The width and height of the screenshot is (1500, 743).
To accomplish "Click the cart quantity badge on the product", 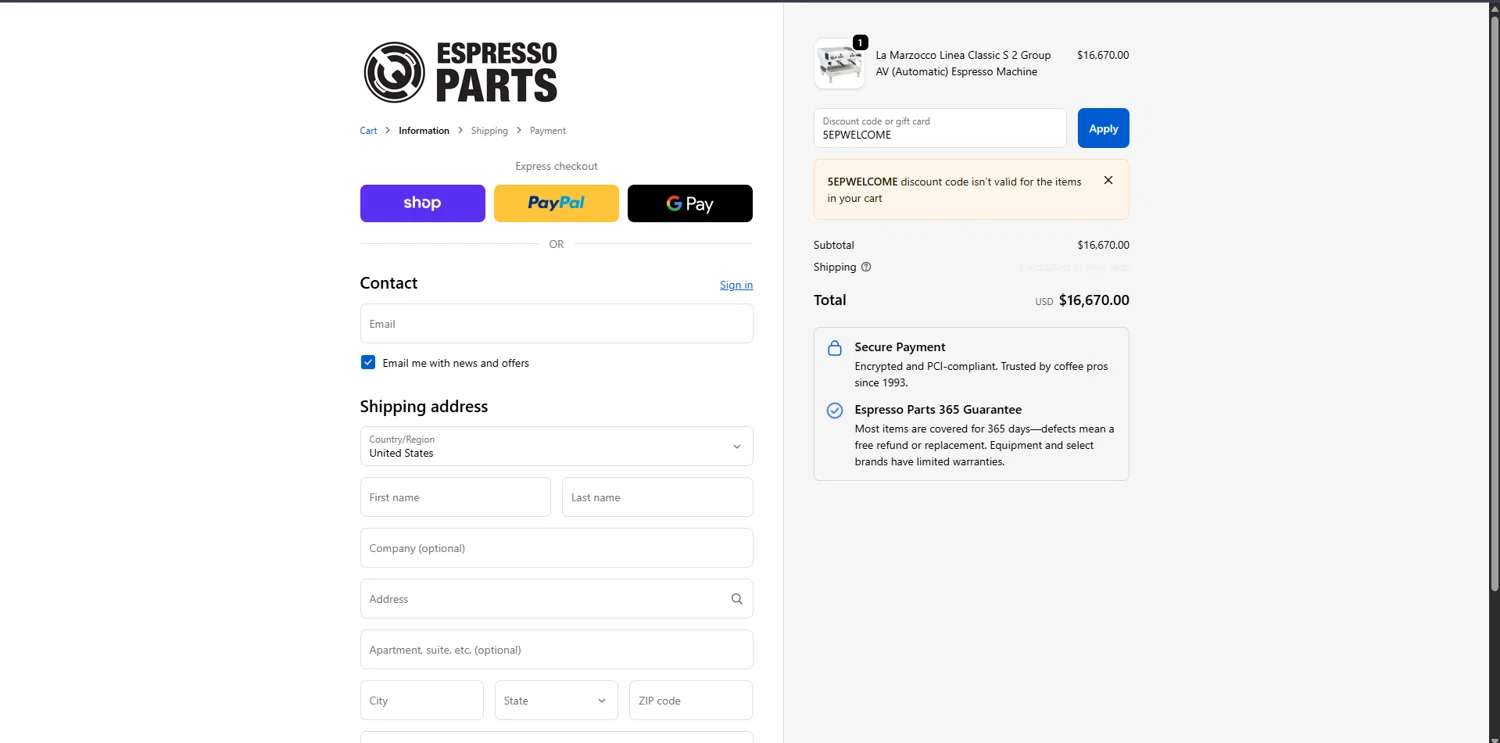I will pos(860,42).
